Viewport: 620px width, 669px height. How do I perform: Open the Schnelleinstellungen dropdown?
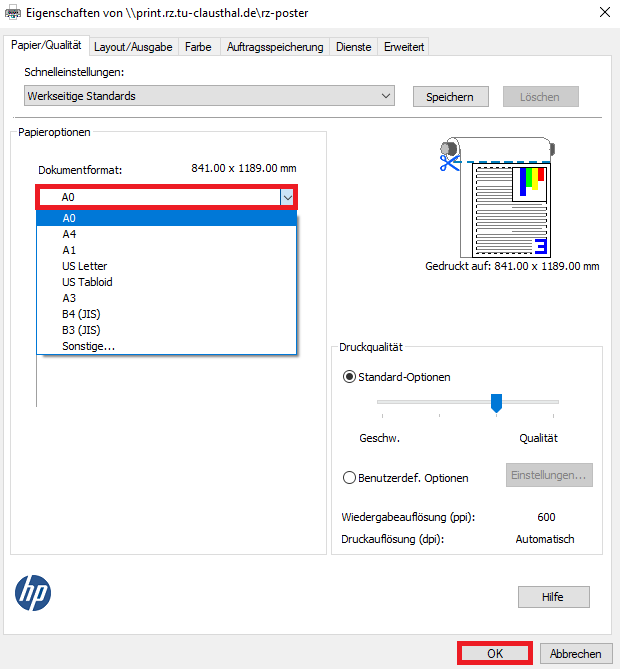pos(209,96)
